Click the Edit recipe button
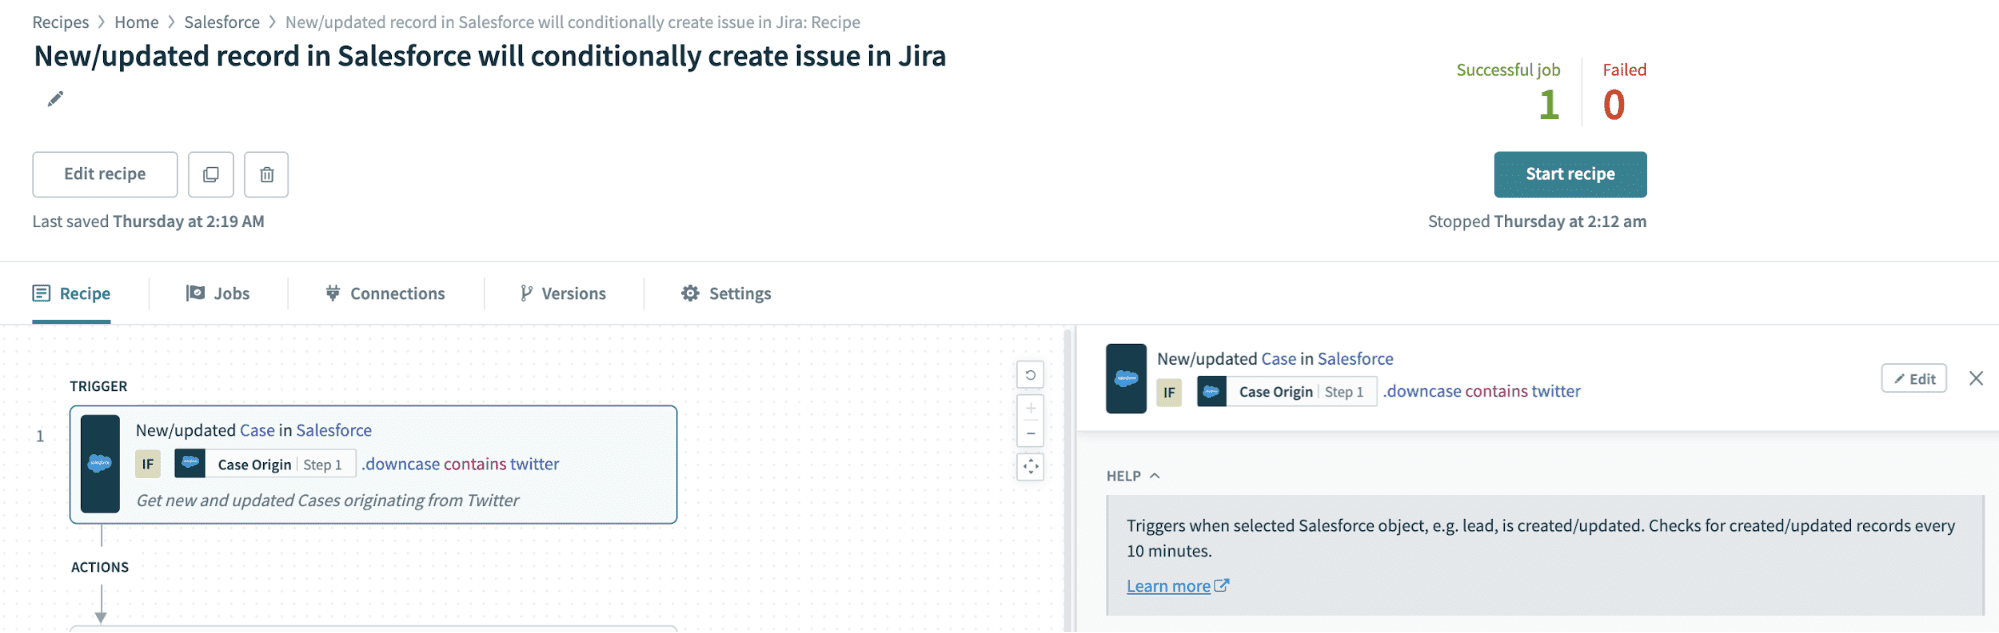 [x=105, y=174]
